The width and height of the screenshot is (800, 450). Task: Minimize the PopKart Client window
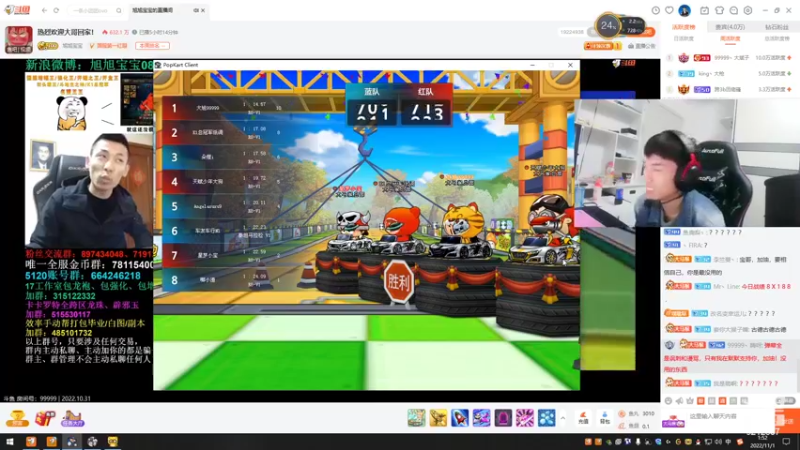(x=532, y=65)
